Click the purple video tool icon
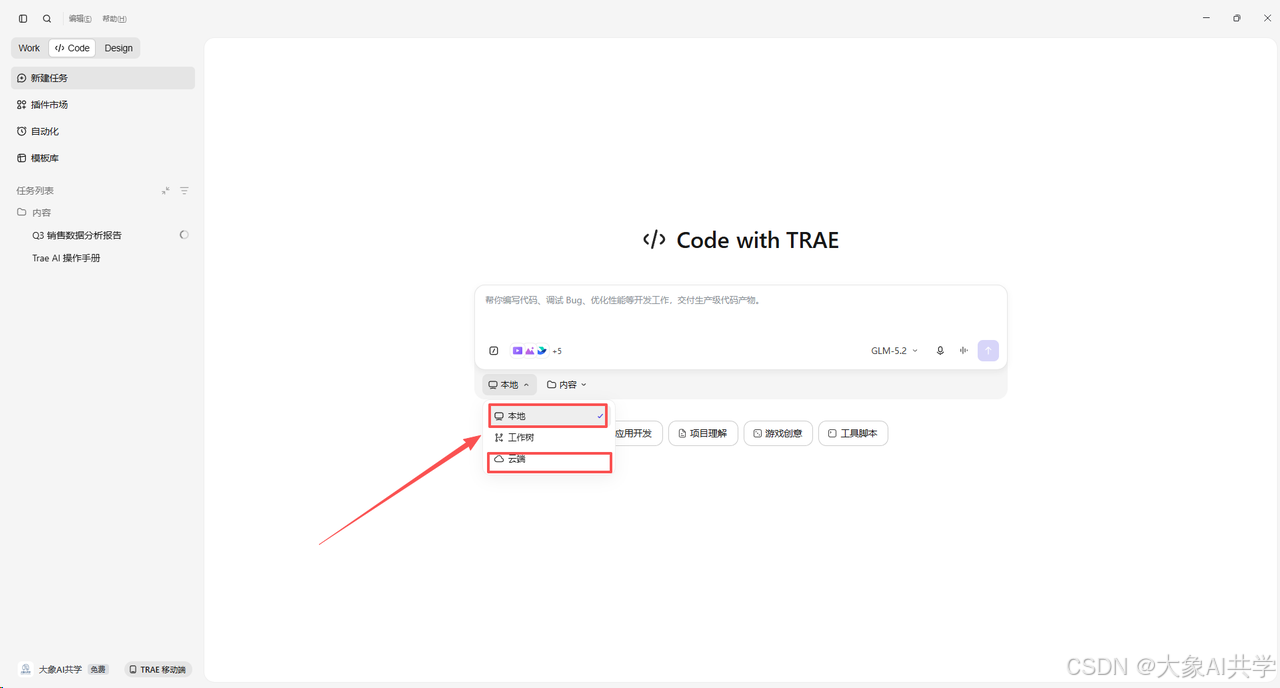The width and height of the screenshot is (1280, 688). [518, 351]
